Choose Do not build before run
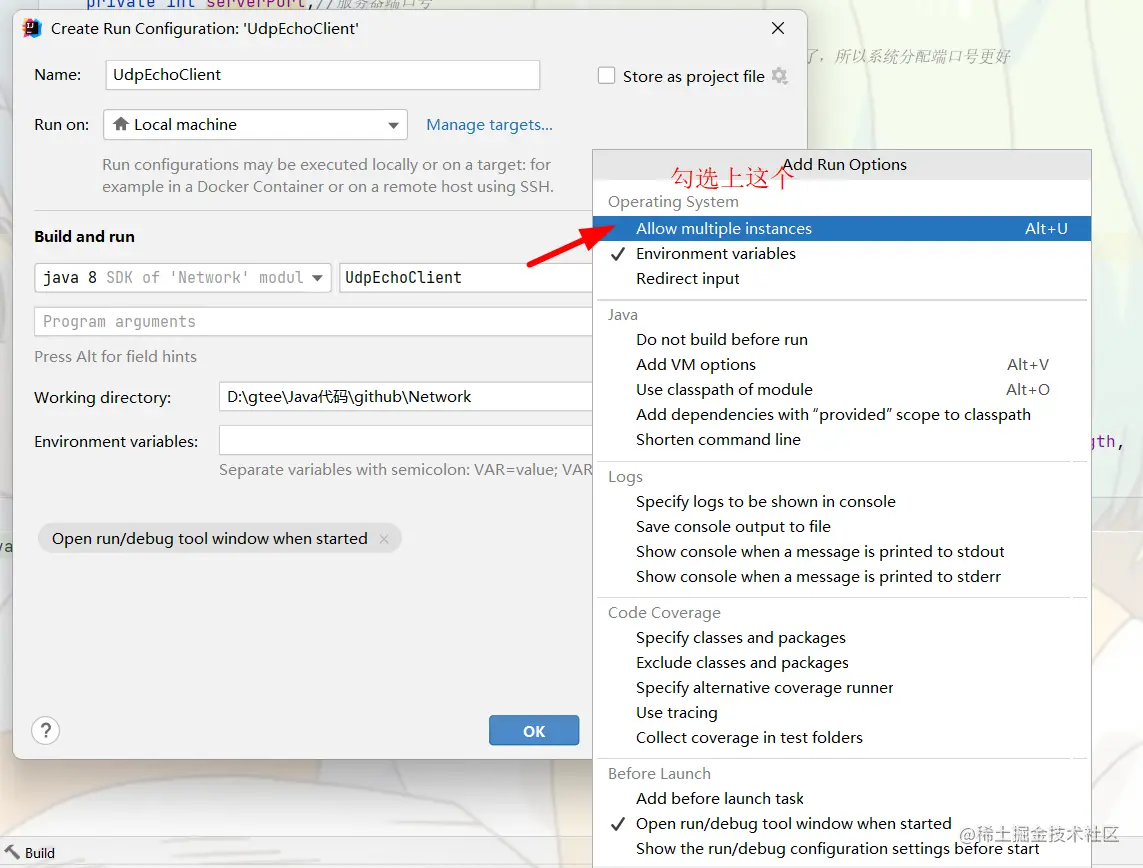The width and height of the screenshot is (1143, 868). (841, 340)
